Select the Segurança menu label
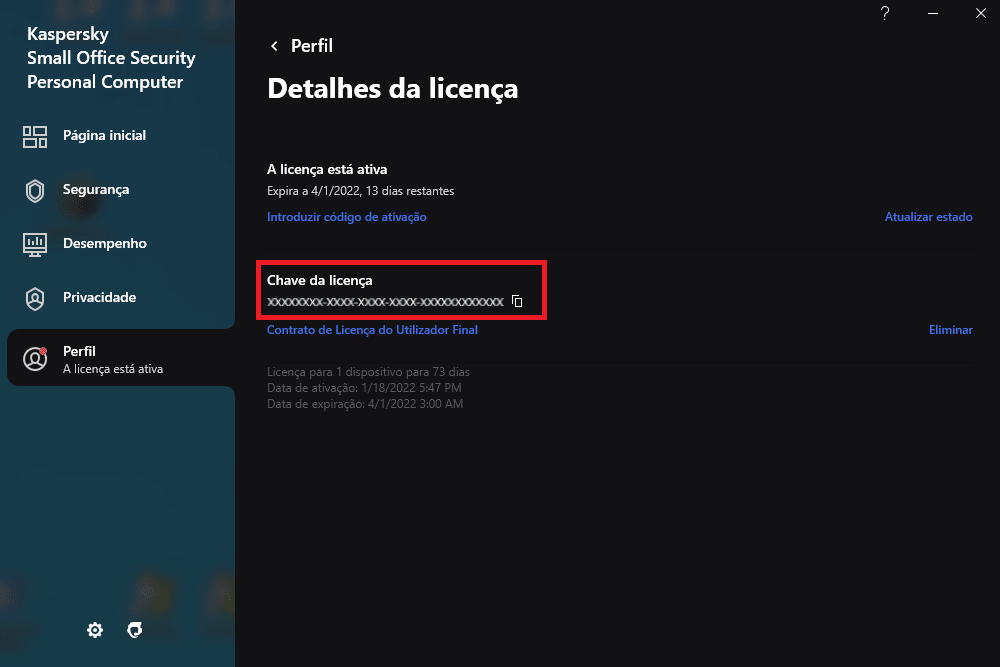 click(x=96, y=190)
